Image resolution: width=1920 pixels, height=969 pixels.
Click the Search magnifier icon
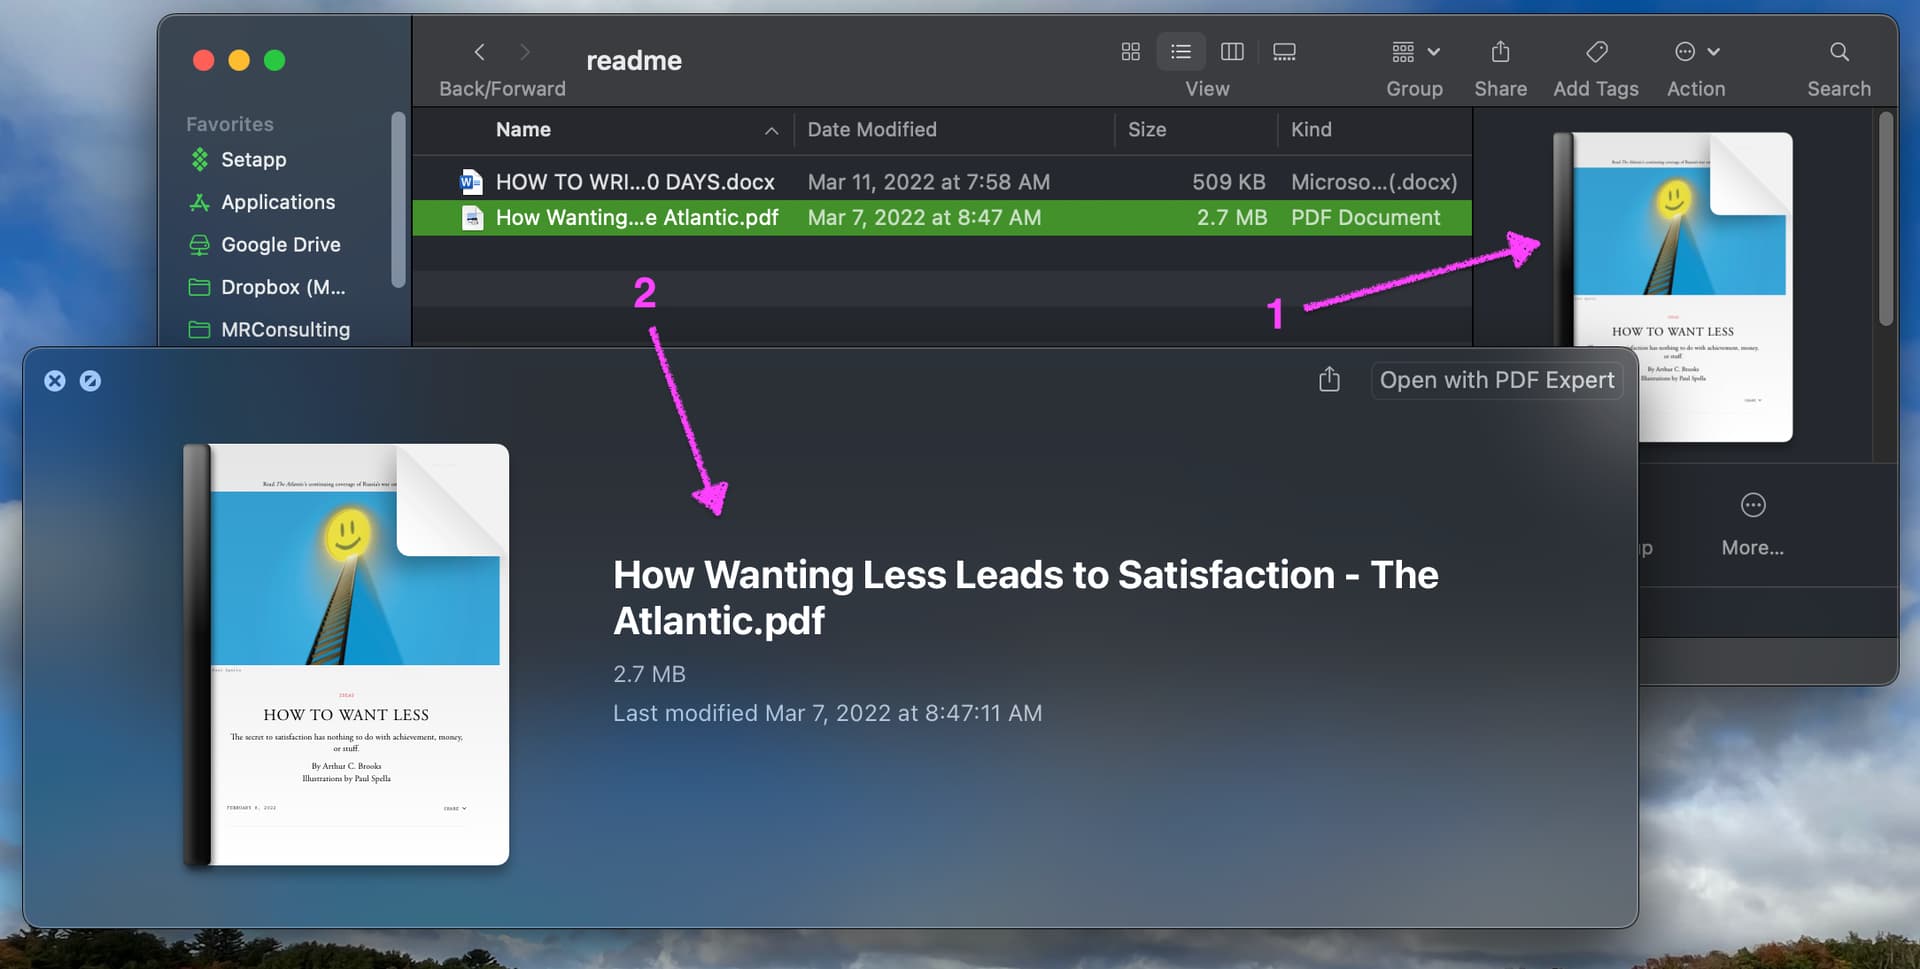[x=1839, y=52]
